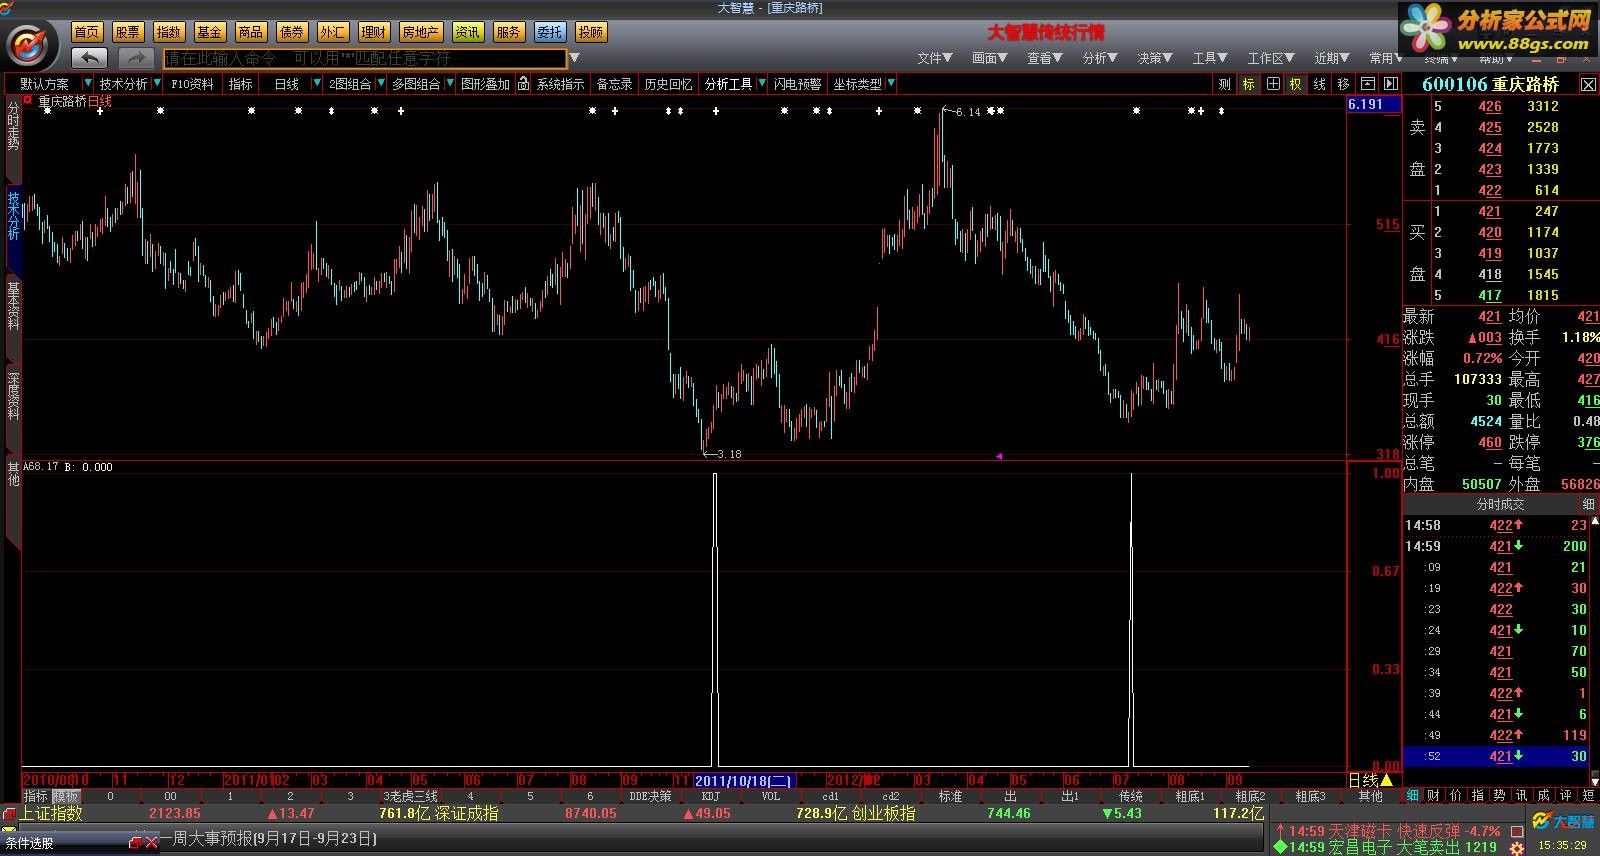The height and width of the screenshot is (856, 1600).
Task: Open the 基本资料 side tab
Action: tap(13, 306)
